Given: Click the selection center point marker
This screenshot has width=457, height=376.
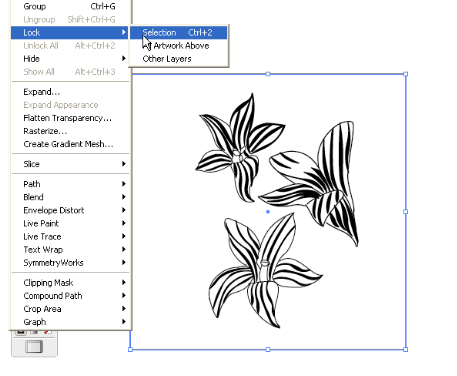Looking at the screenshot, I should point(268,212).
